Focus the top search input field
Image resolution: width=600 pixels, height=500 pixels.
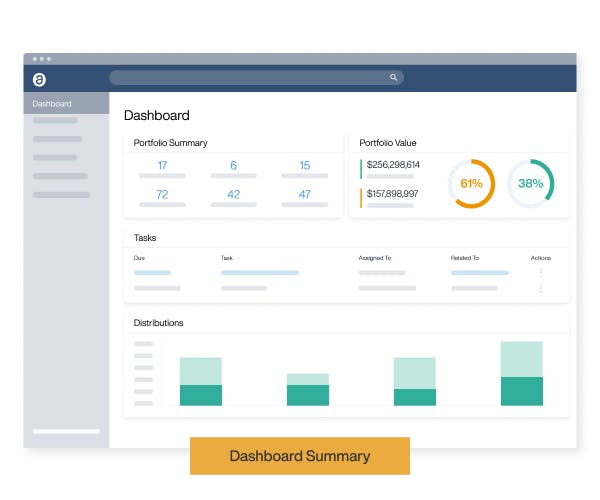click(256, 77)
